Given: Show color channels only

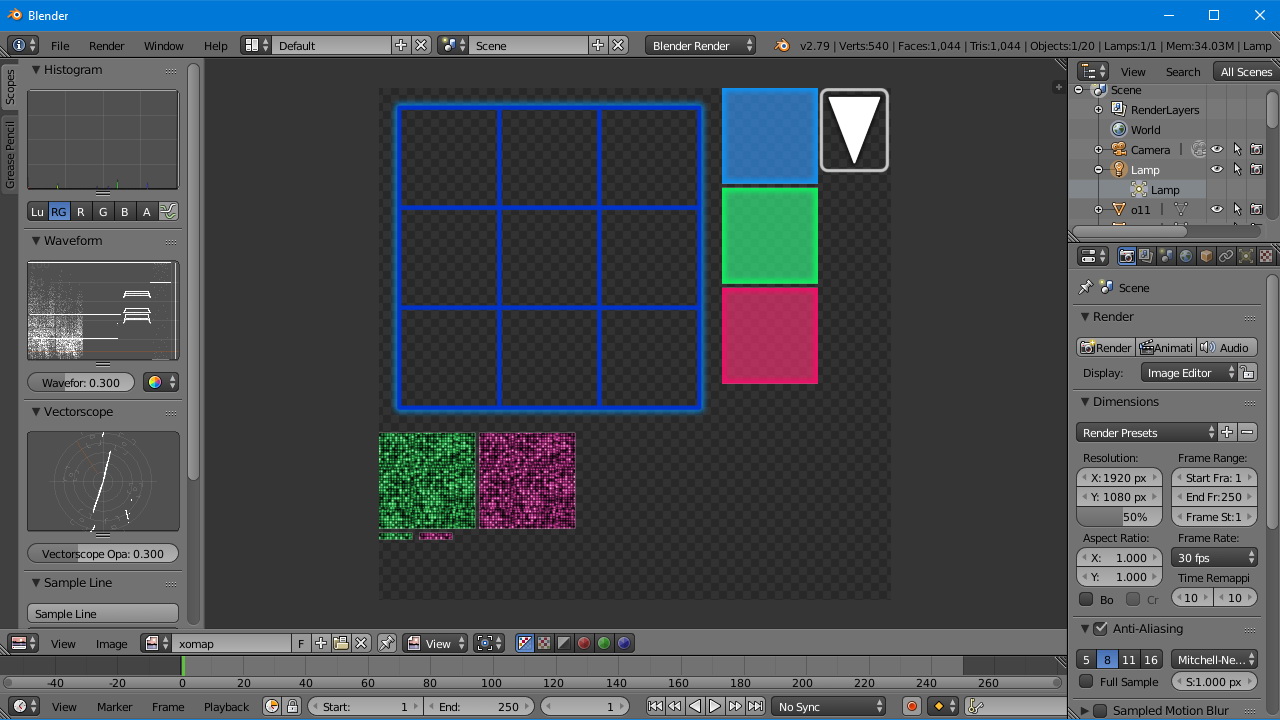Looking at the screenshot, I should pos(544,643).
